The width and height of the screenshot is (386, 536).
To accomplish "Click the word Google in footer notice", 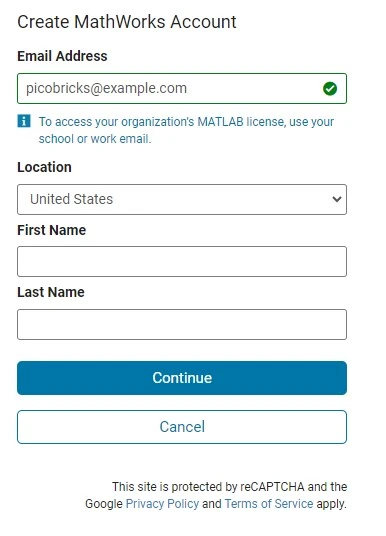I will 104,504.
